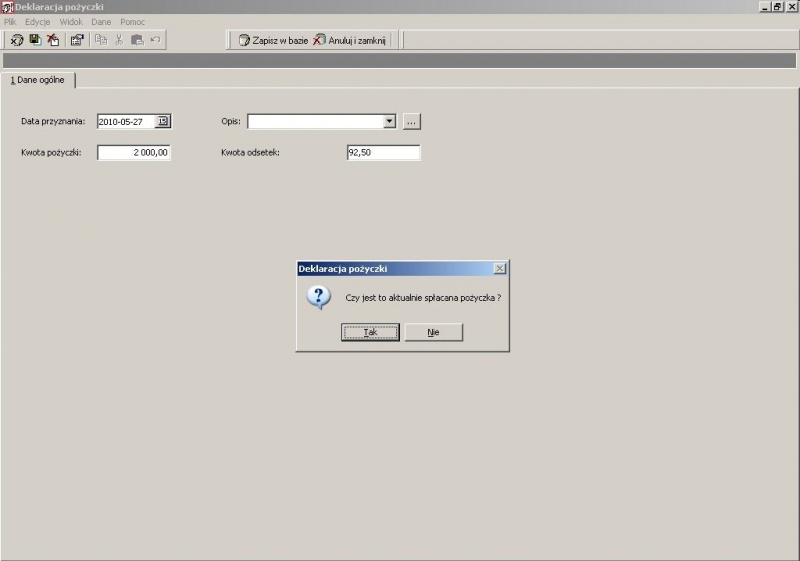Open calendar picker for Data przyznania
The height and width of the screenshot is (561, 800).
163,121
